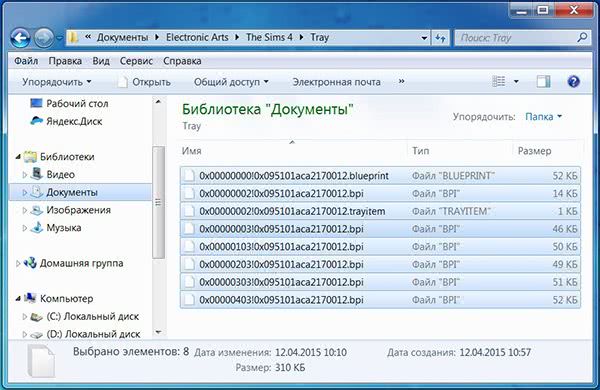Click the search magnifier icon

point(582,38)
